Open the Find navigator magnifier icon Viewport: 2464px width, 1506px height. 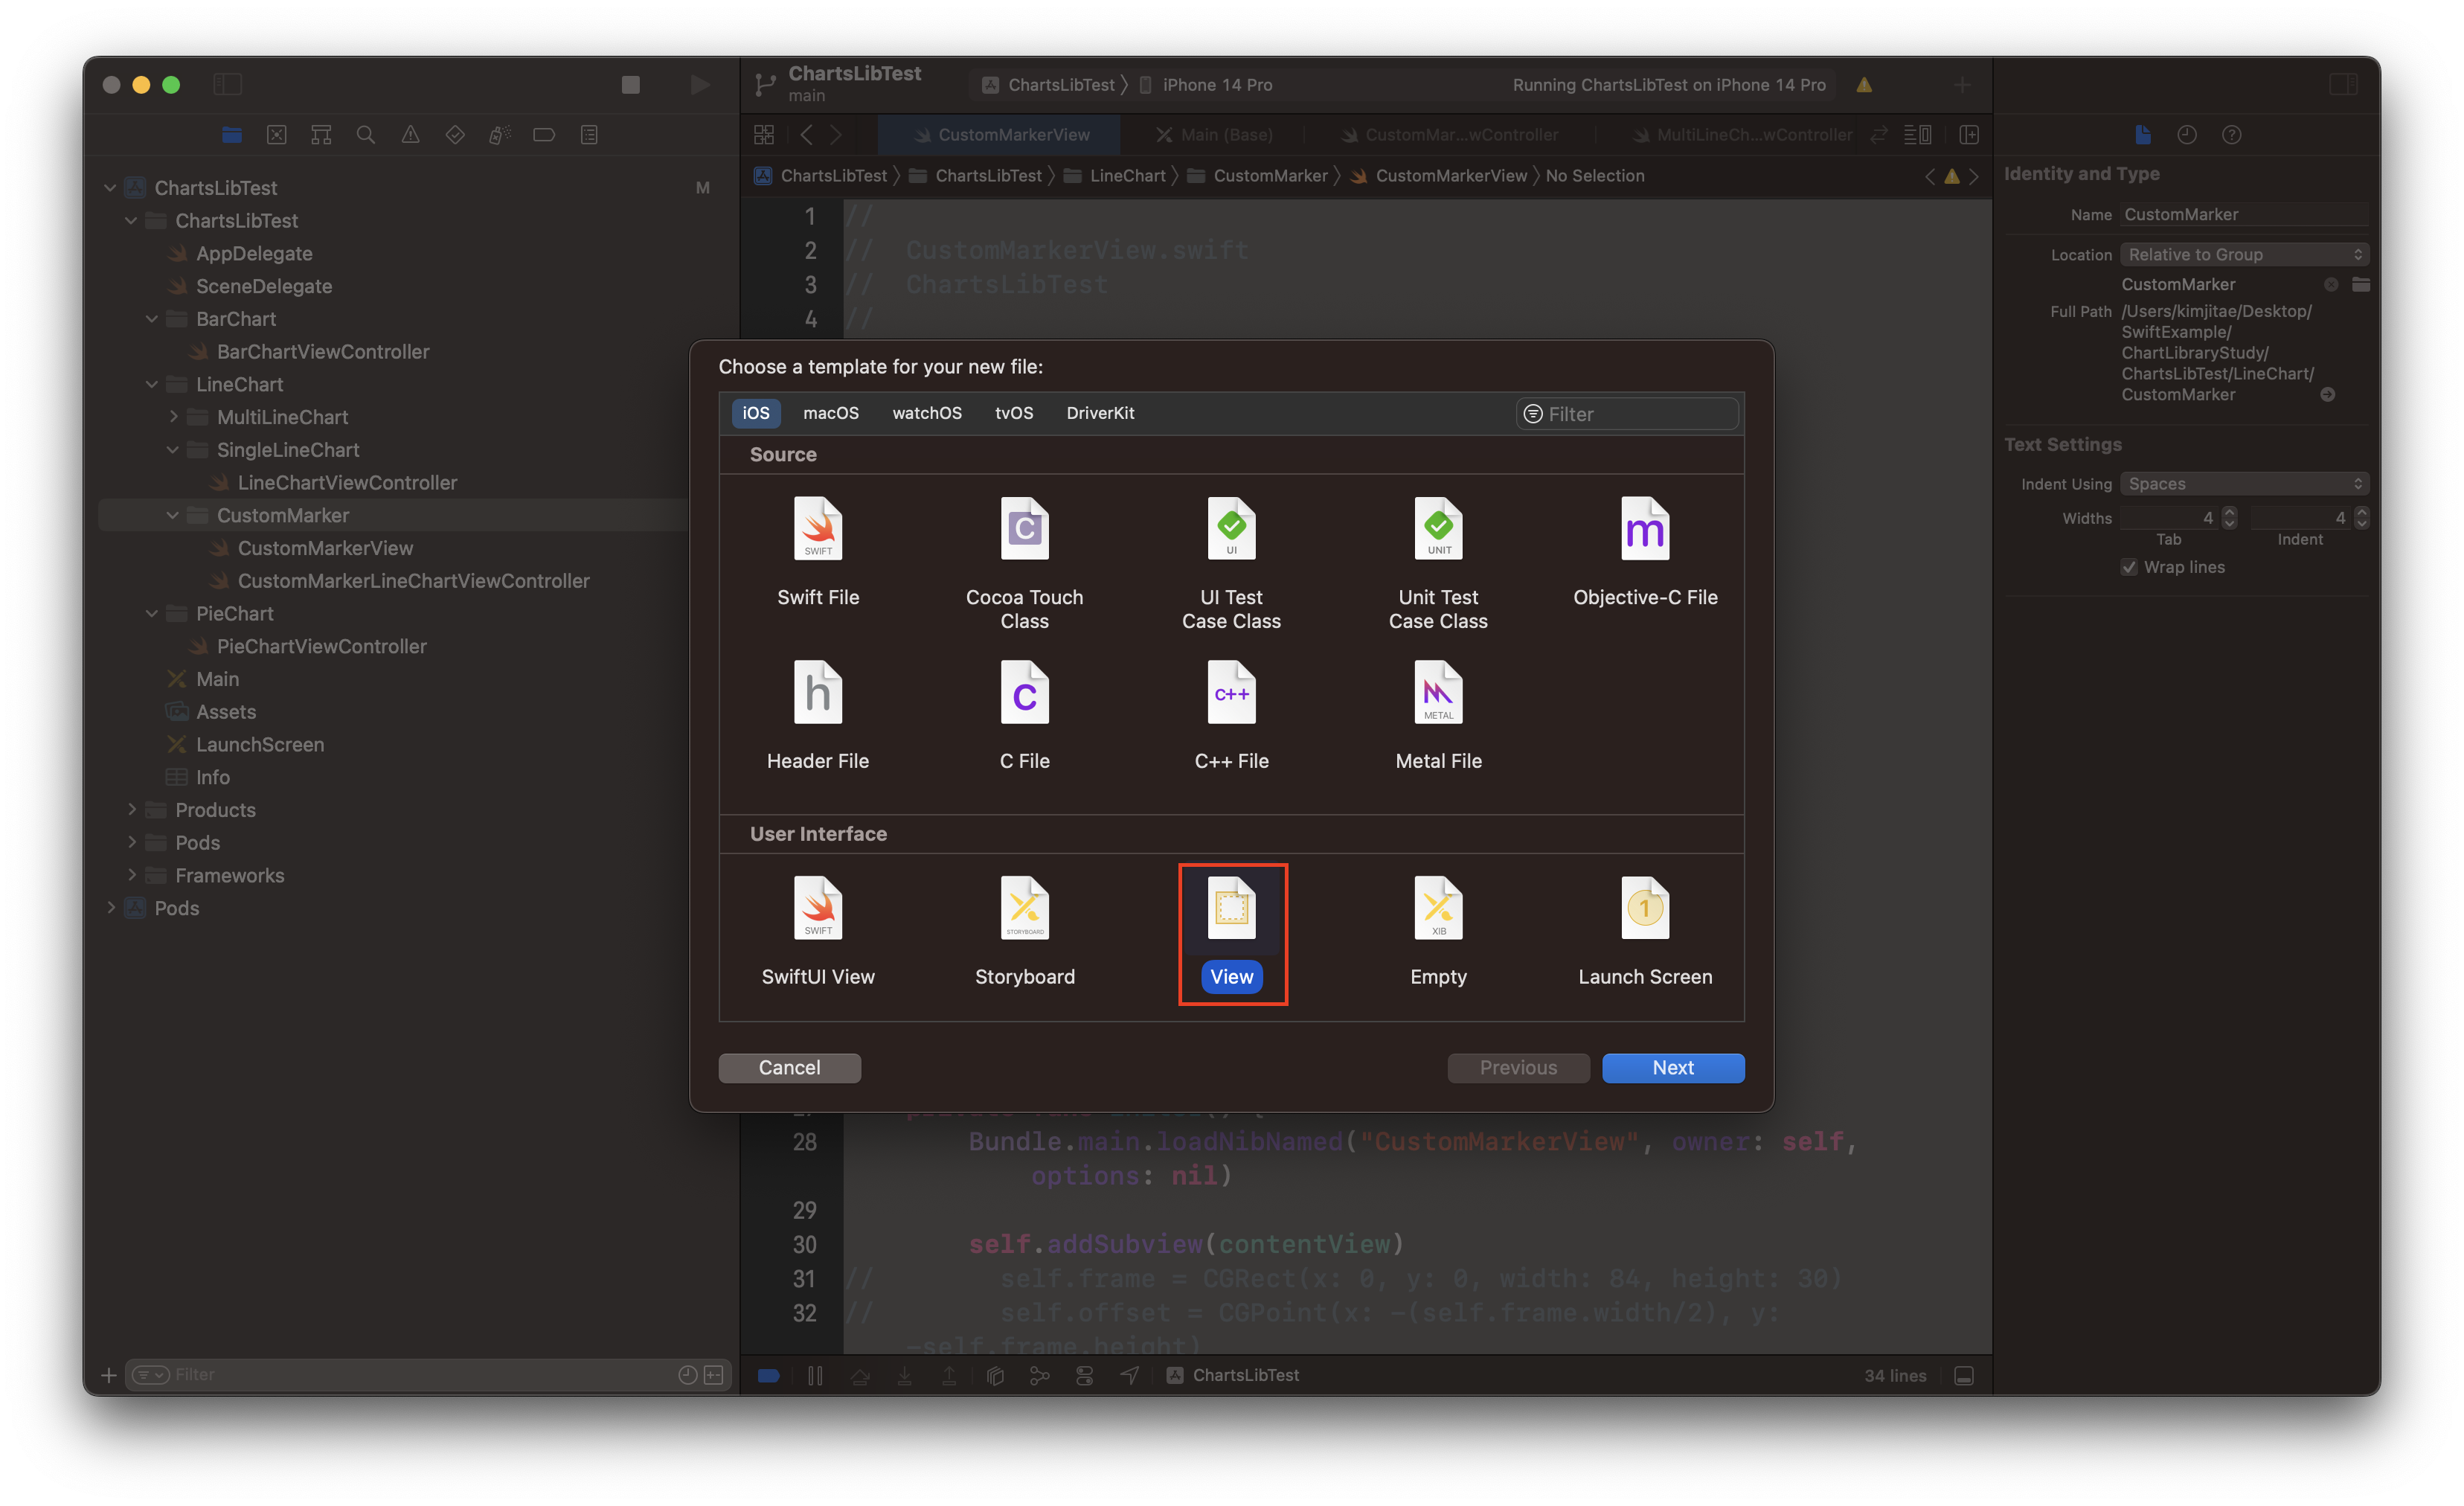pyautogui.click(x=366, y=135)
